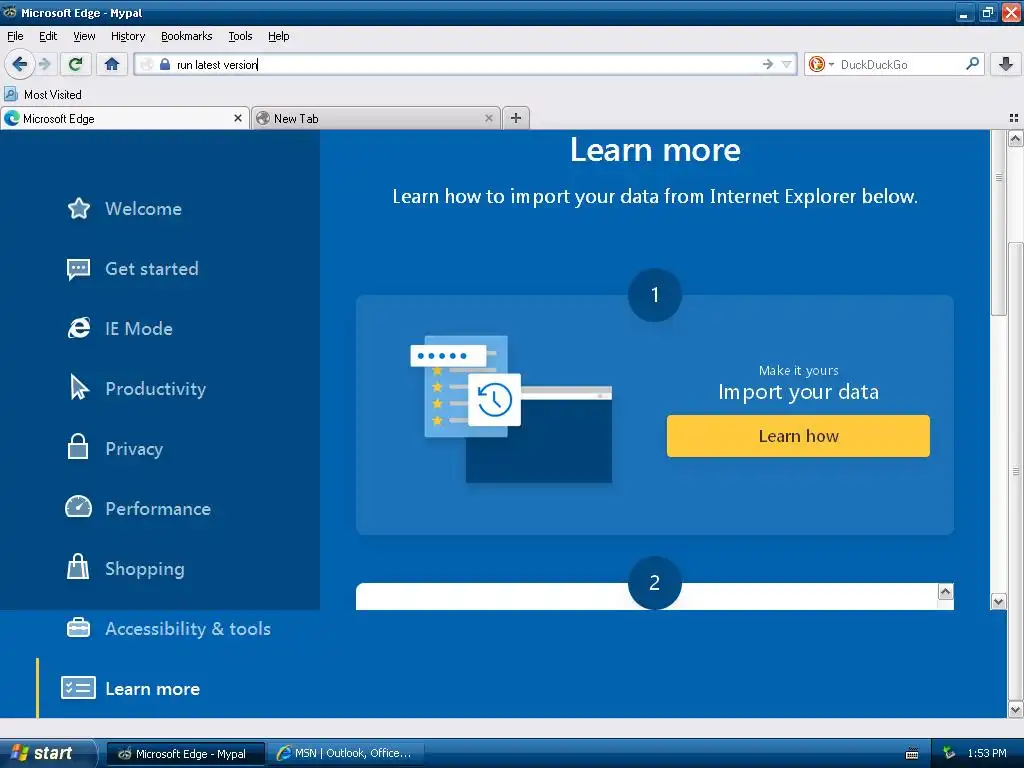Click the IE Mode Internet Explorer icon
This screenshot has height=768, width=1024.
pyautogui.click(x=78, y=328)
